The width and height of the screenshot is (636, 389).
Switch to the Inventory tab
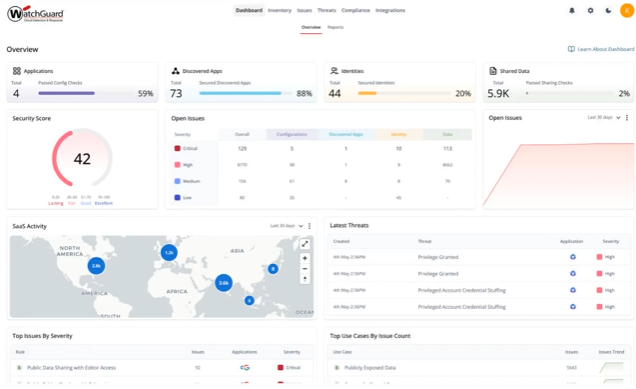tap(279, 10)
